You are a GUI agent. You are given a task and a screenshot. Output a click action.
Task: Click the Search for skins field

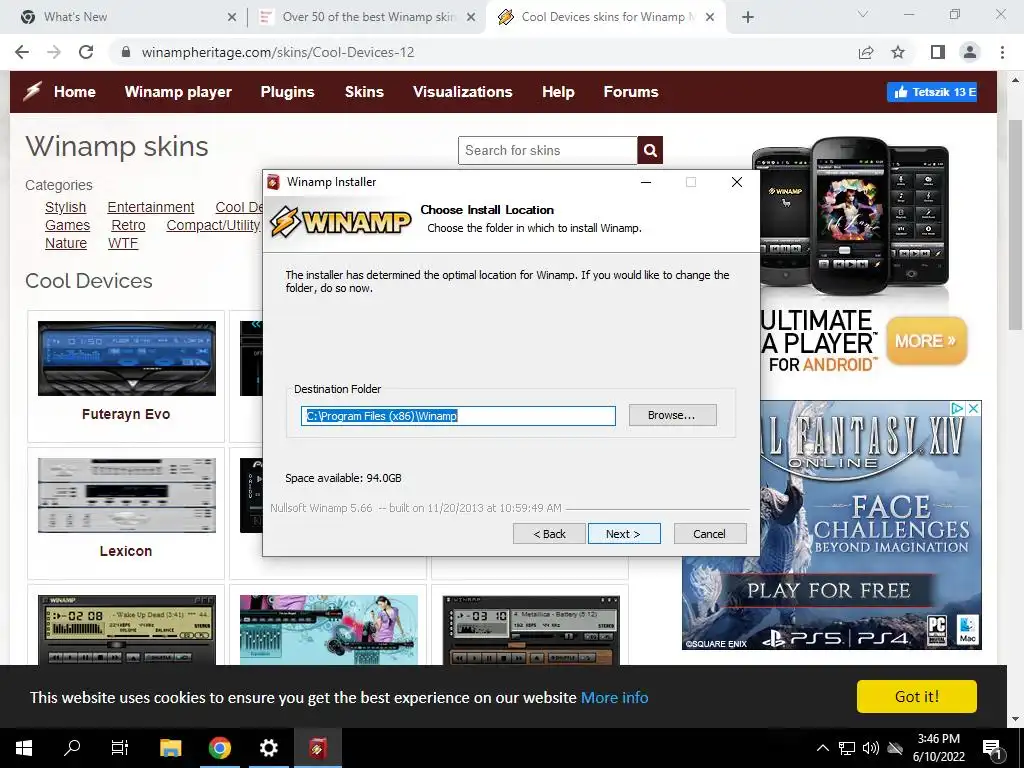coord(548,151)
